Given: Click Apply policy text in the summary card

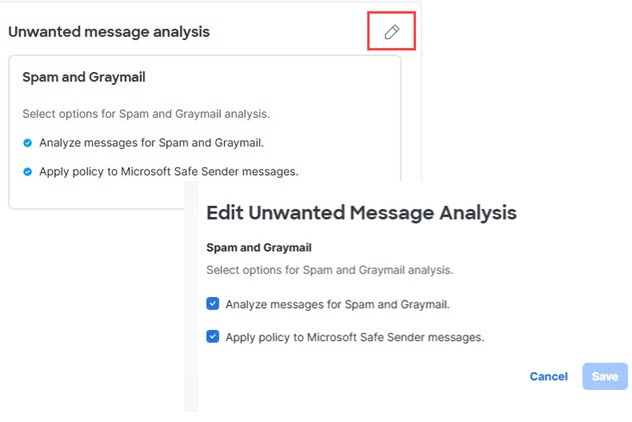Looking at the screenshot, I should pyautogui.click(x=168, y=171).
